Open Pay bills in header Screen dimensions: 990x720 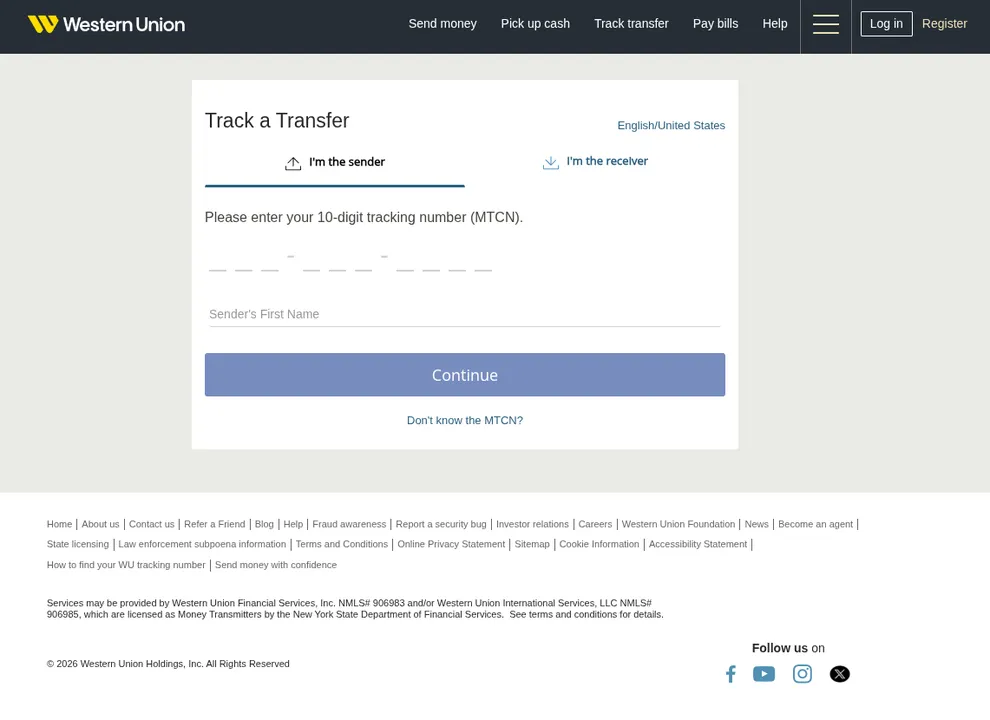[x=715, y=23]
